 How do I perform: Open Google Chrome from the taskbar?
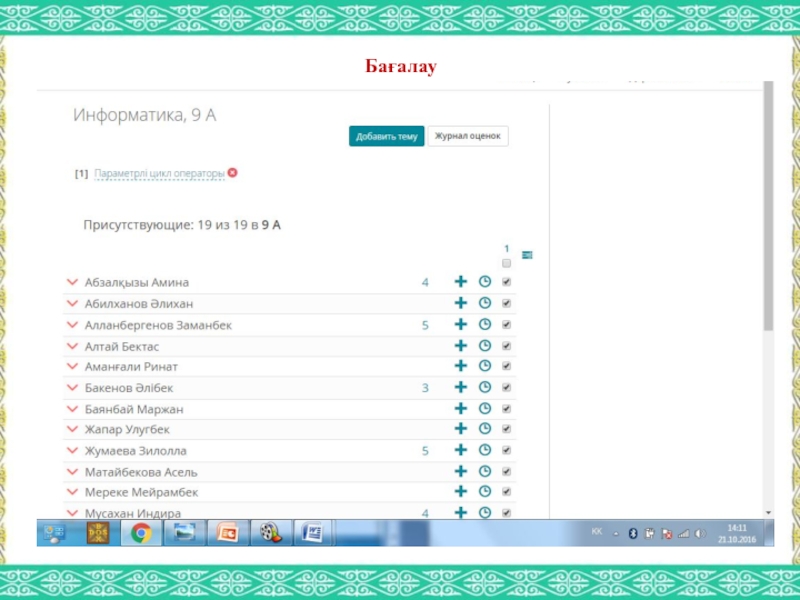(x=140, y=533)
